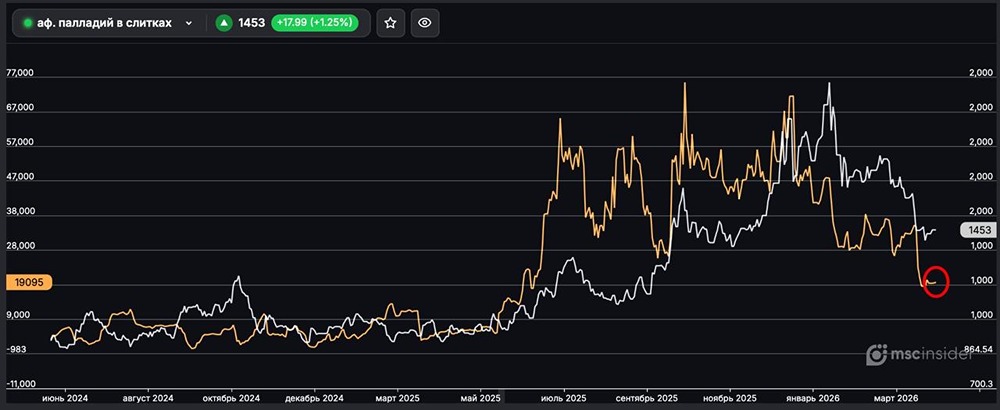1000x410 pixels.
Task: Click the green up-triangle price direction icon
Action: point(223,23)
